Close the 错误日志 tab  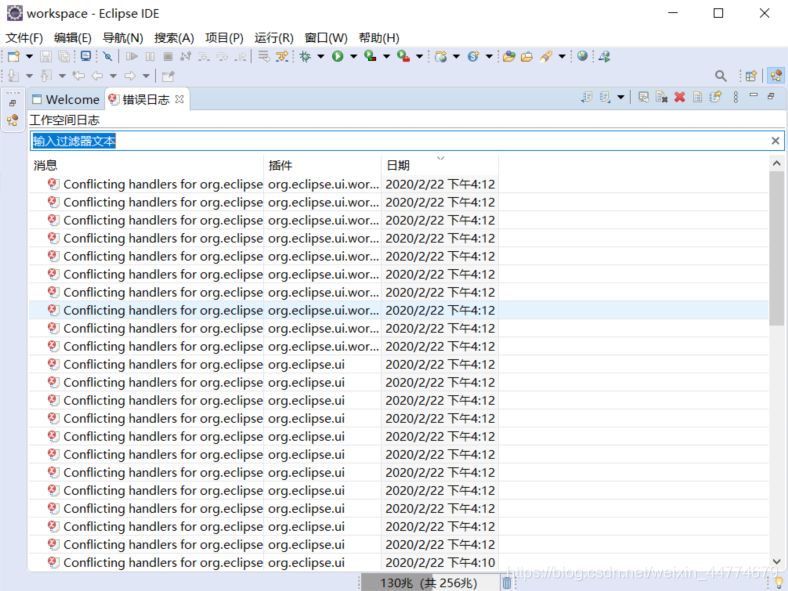pyautogui.click(x=179, y=100)
